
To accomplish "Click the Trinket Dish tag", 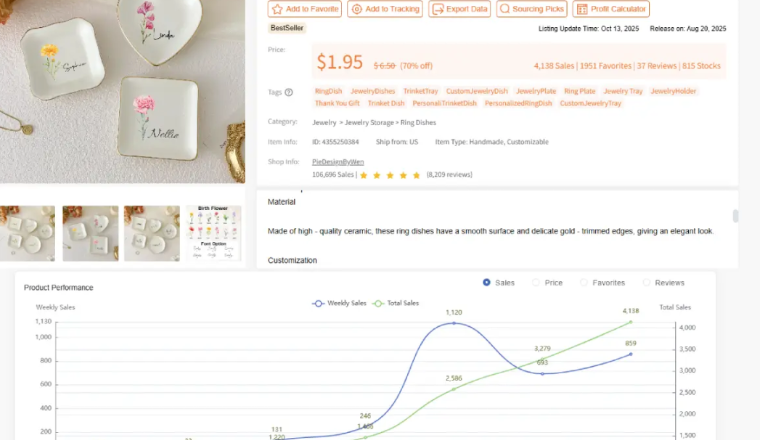I will 386,103.
